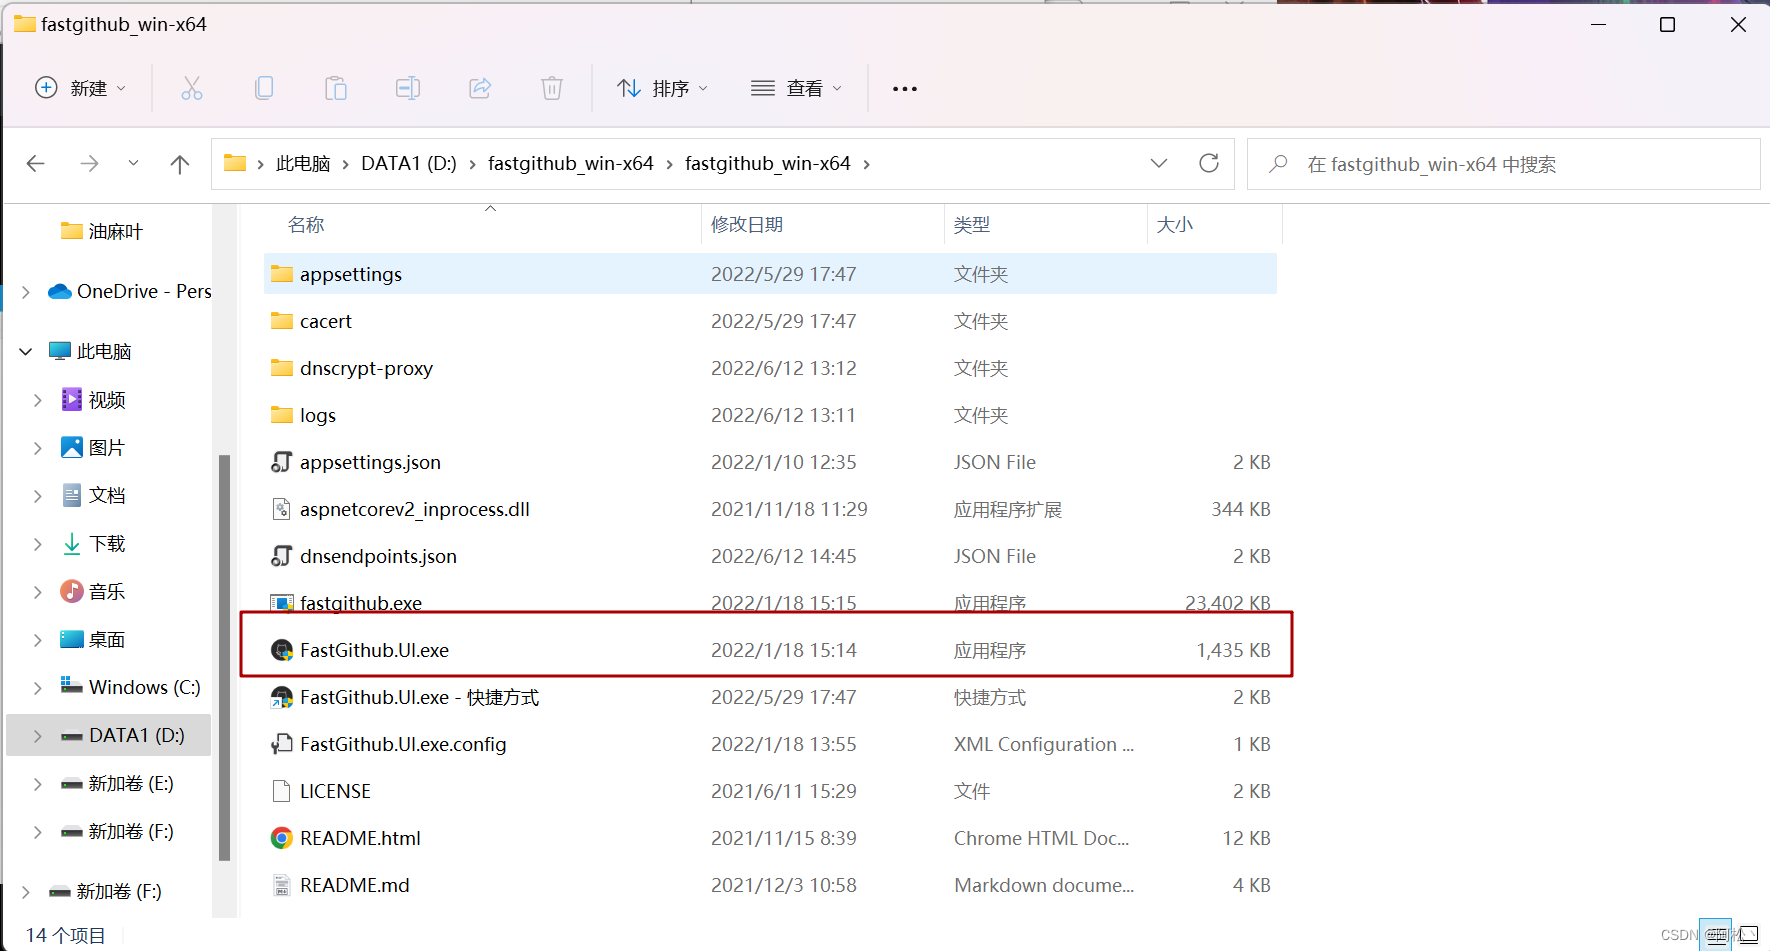Switch to details view button in status bar
The width and height of the screenshot is (1770, 951).
(x=1716, y=935)
